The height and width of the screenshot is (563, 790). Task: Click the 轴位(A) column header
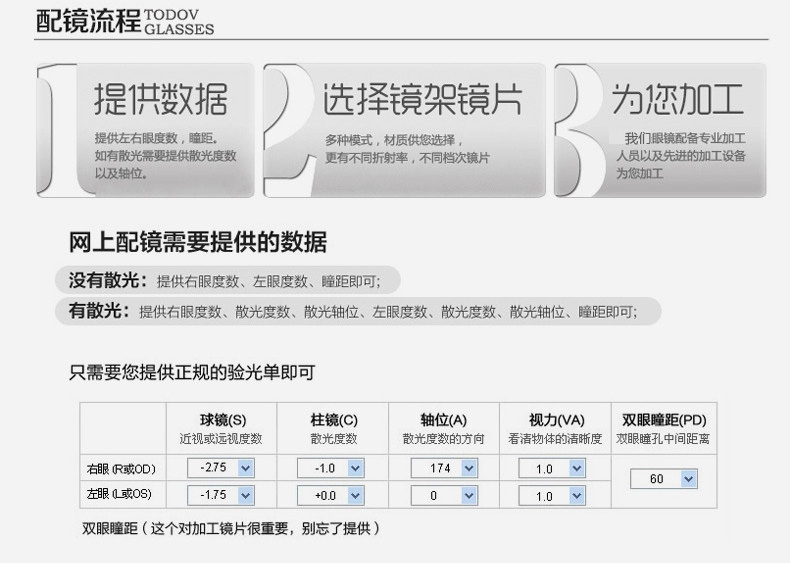point(443,420)
